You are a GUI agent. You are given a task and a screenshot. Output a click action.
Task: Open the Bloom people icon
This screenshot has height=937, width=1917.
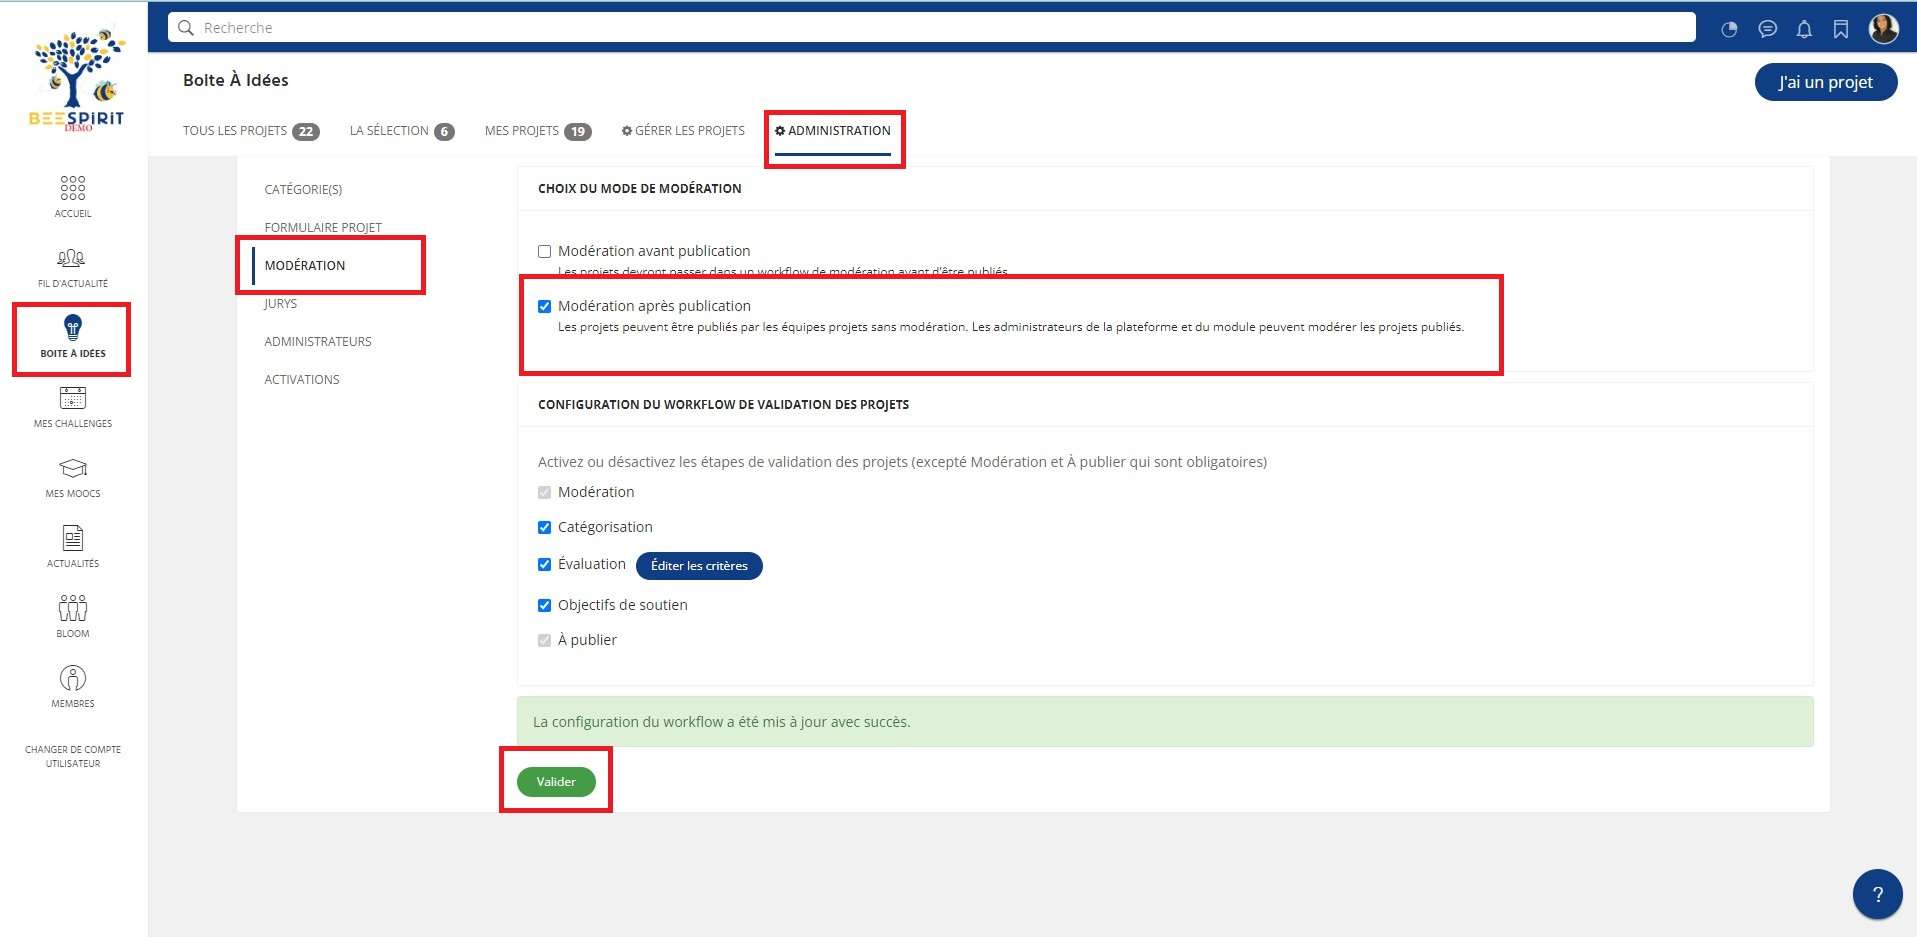point(73,608)
